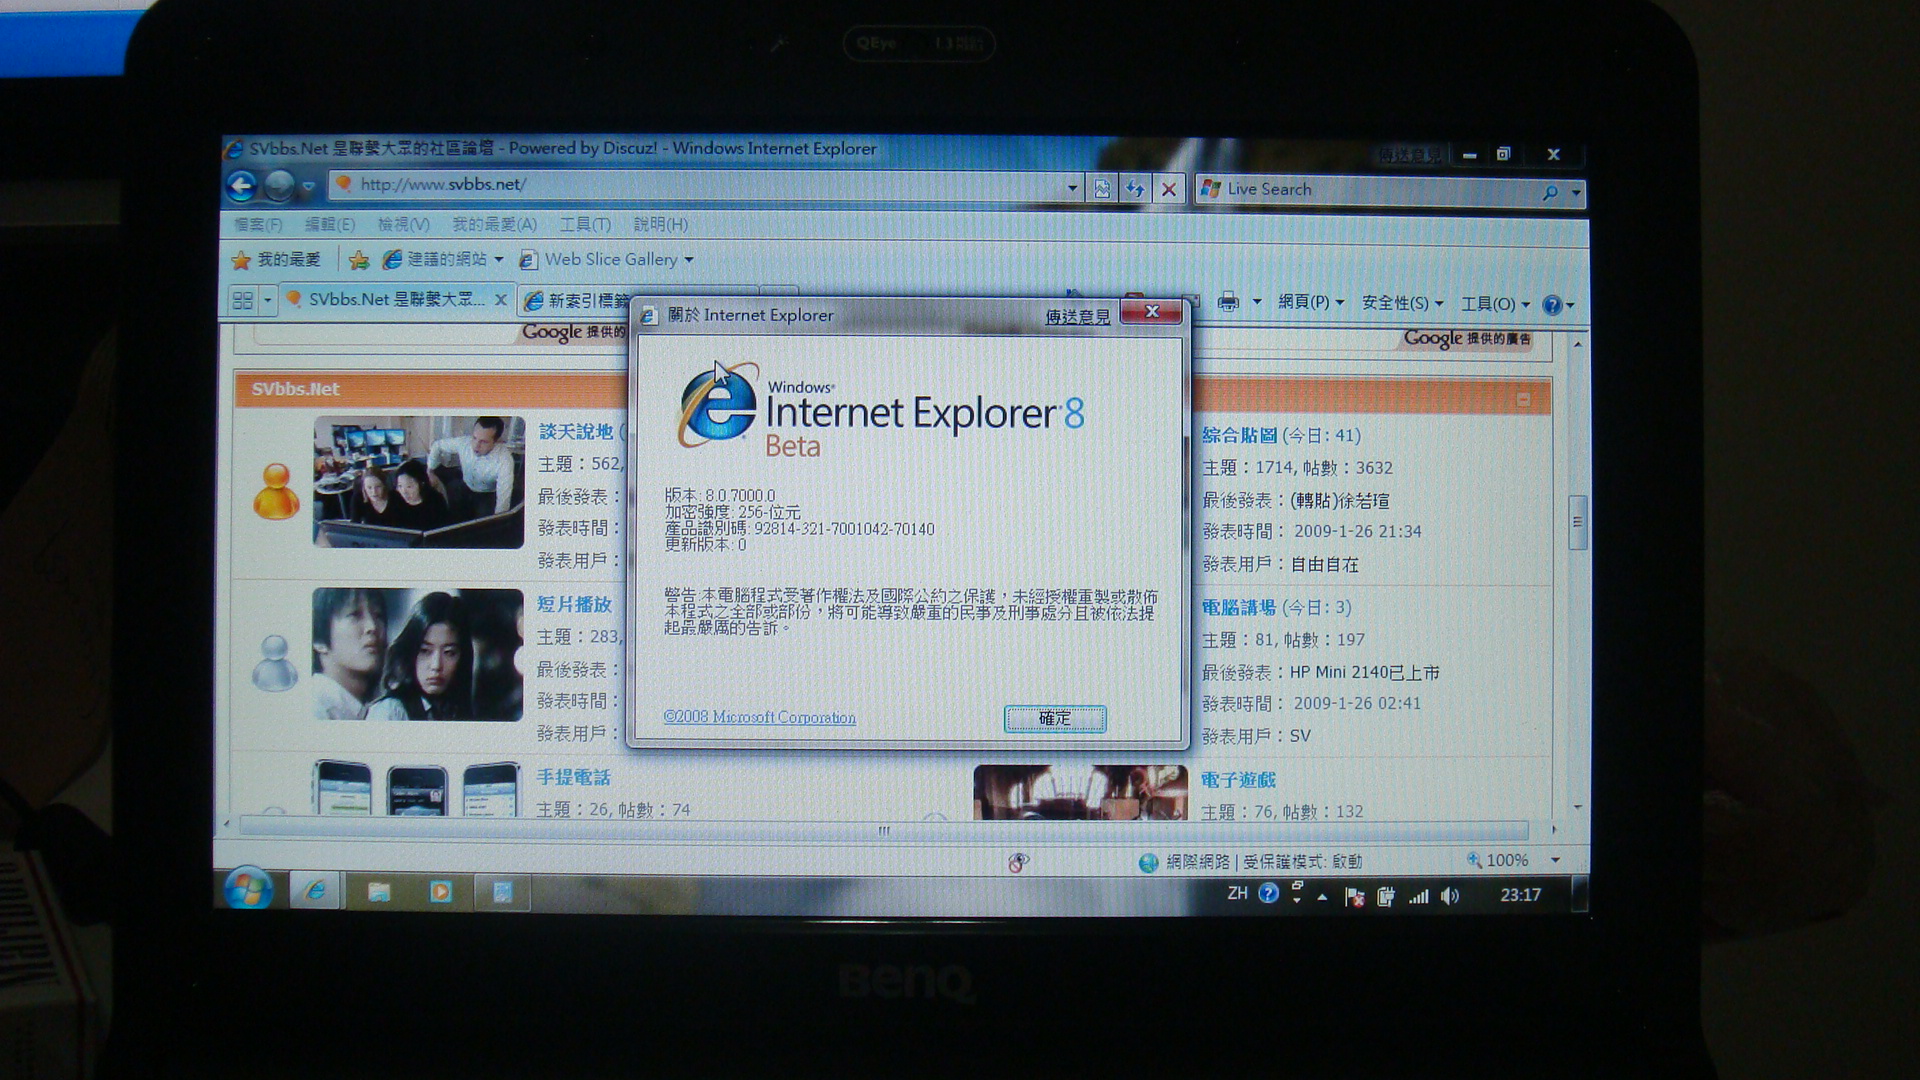Click the Add to Favorites Bar star icon
The width and height of the screenshot is (1920, 1080).
(359, 261)
